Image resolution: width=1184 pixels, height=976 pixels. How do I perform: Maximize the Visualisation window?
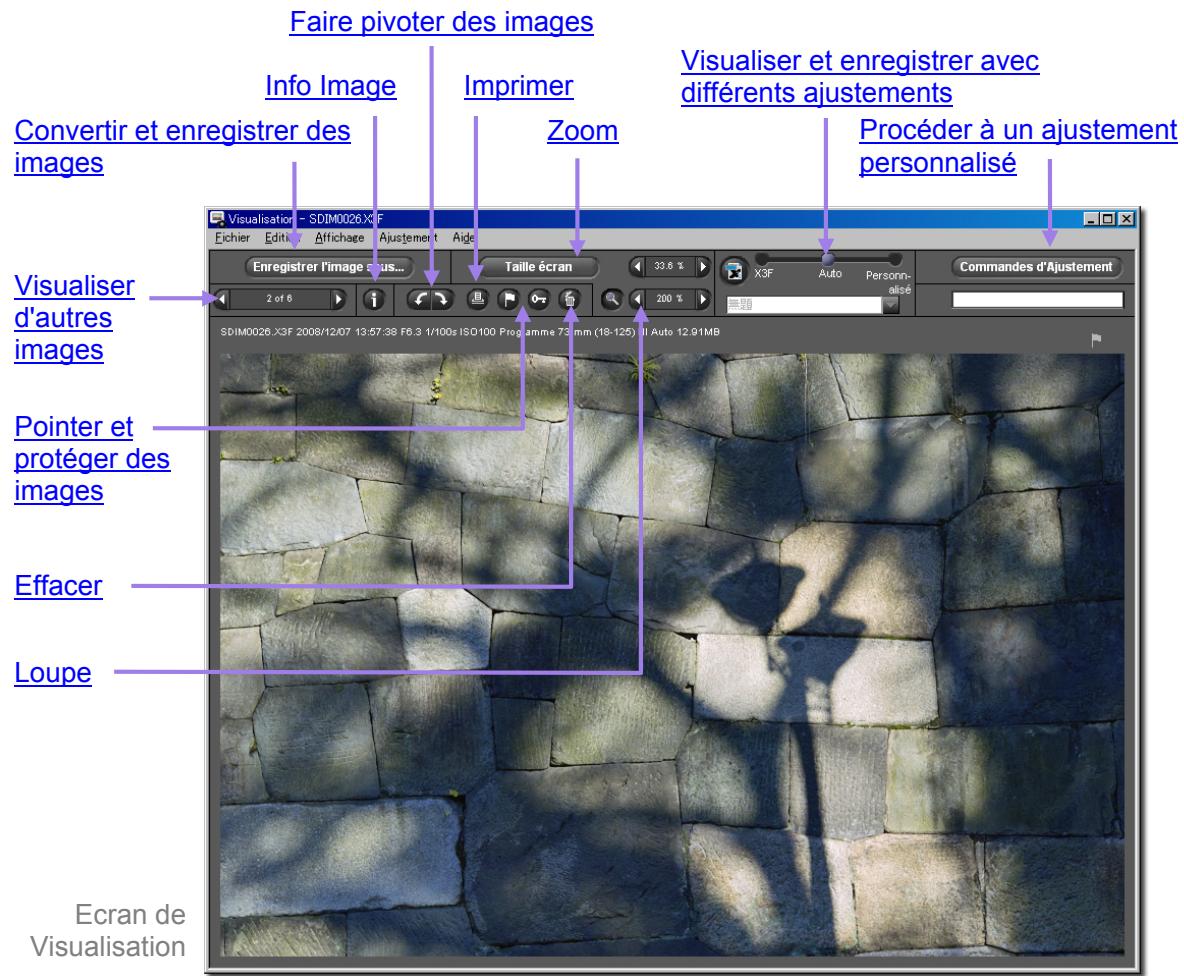pos(1108,219)
